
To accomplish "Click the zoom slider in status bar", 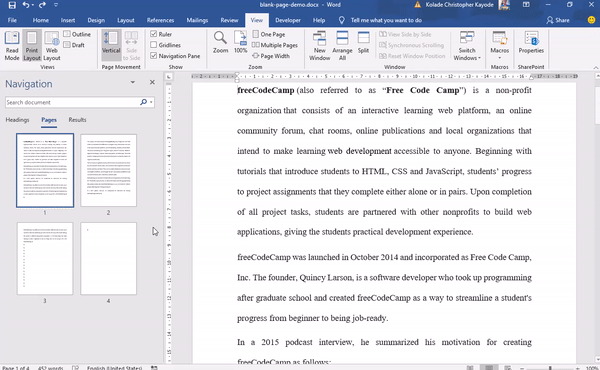I will pyautogui.click(x=550, y=368).
